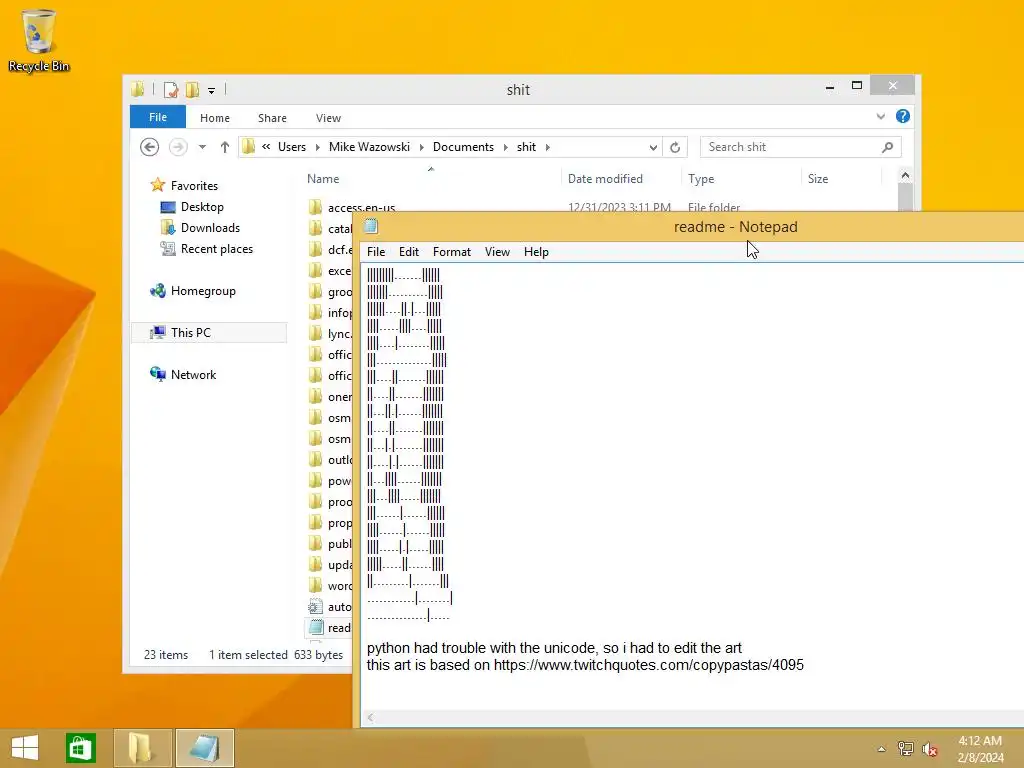Click the auto settings file icon
Screen dimensions: 1024x768
pos(315,606)
